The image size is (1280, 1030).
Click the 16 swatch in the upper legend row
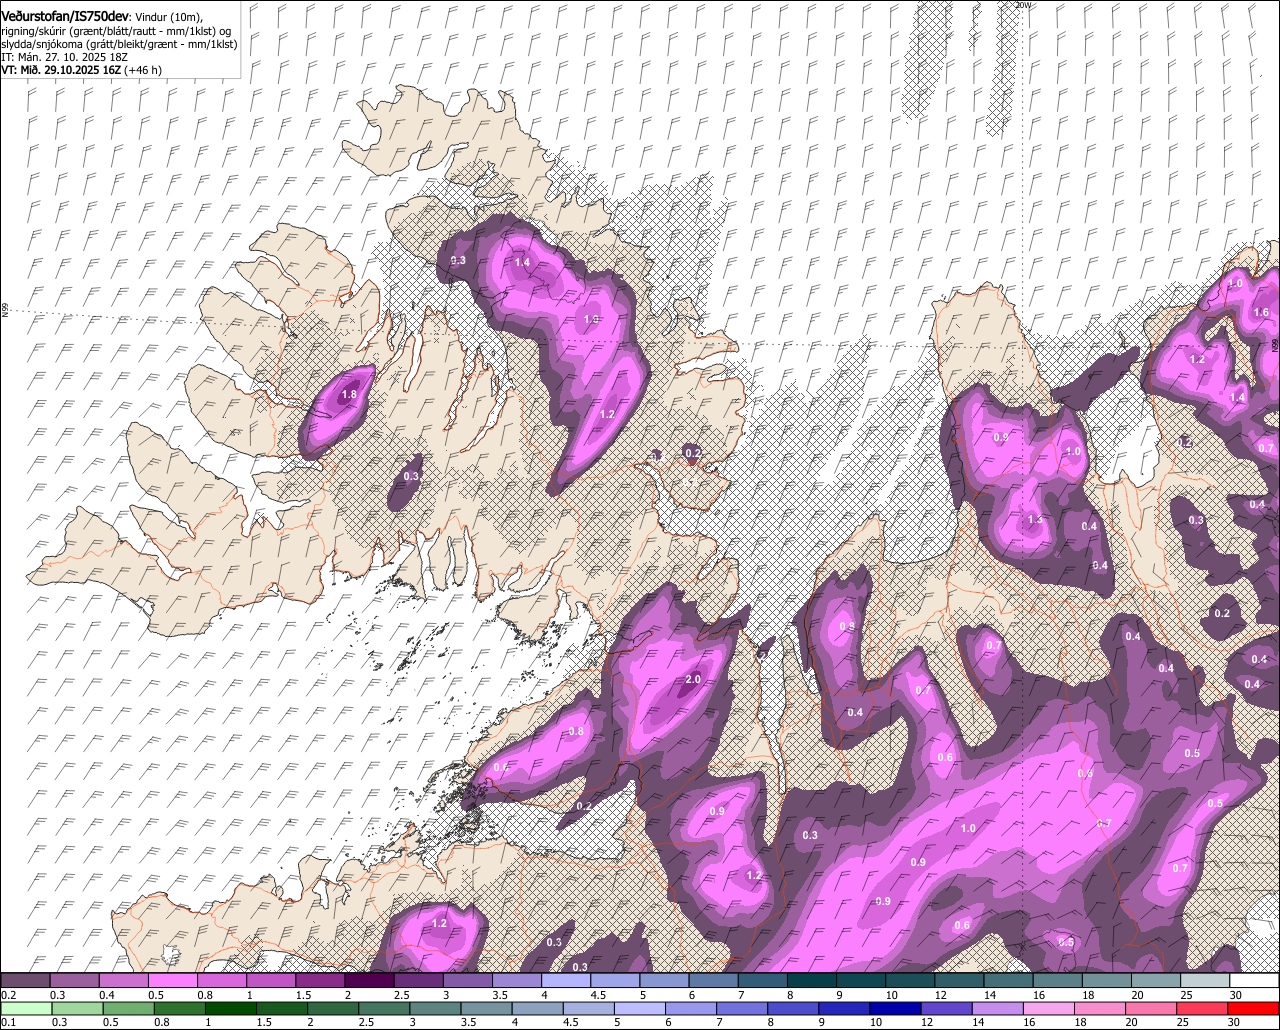1058,980
